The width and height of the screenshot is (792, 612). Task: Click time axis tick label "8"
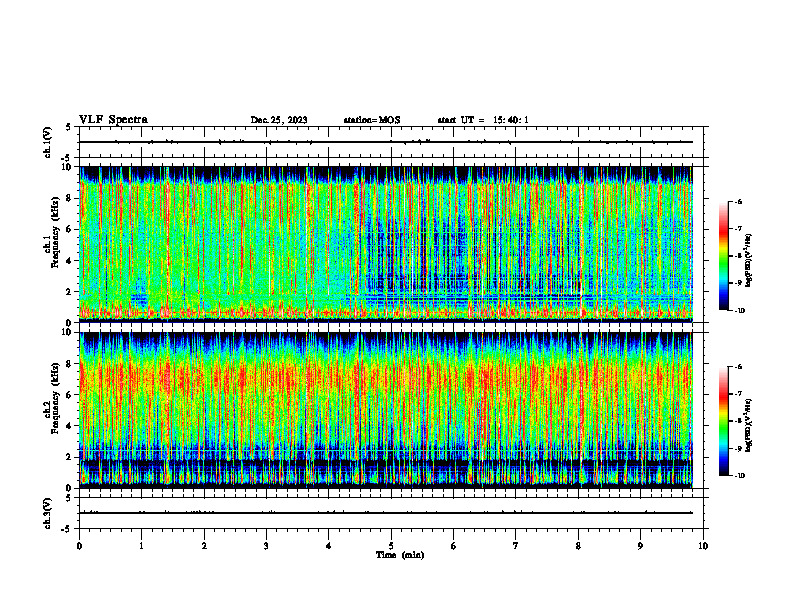(578, 546)
